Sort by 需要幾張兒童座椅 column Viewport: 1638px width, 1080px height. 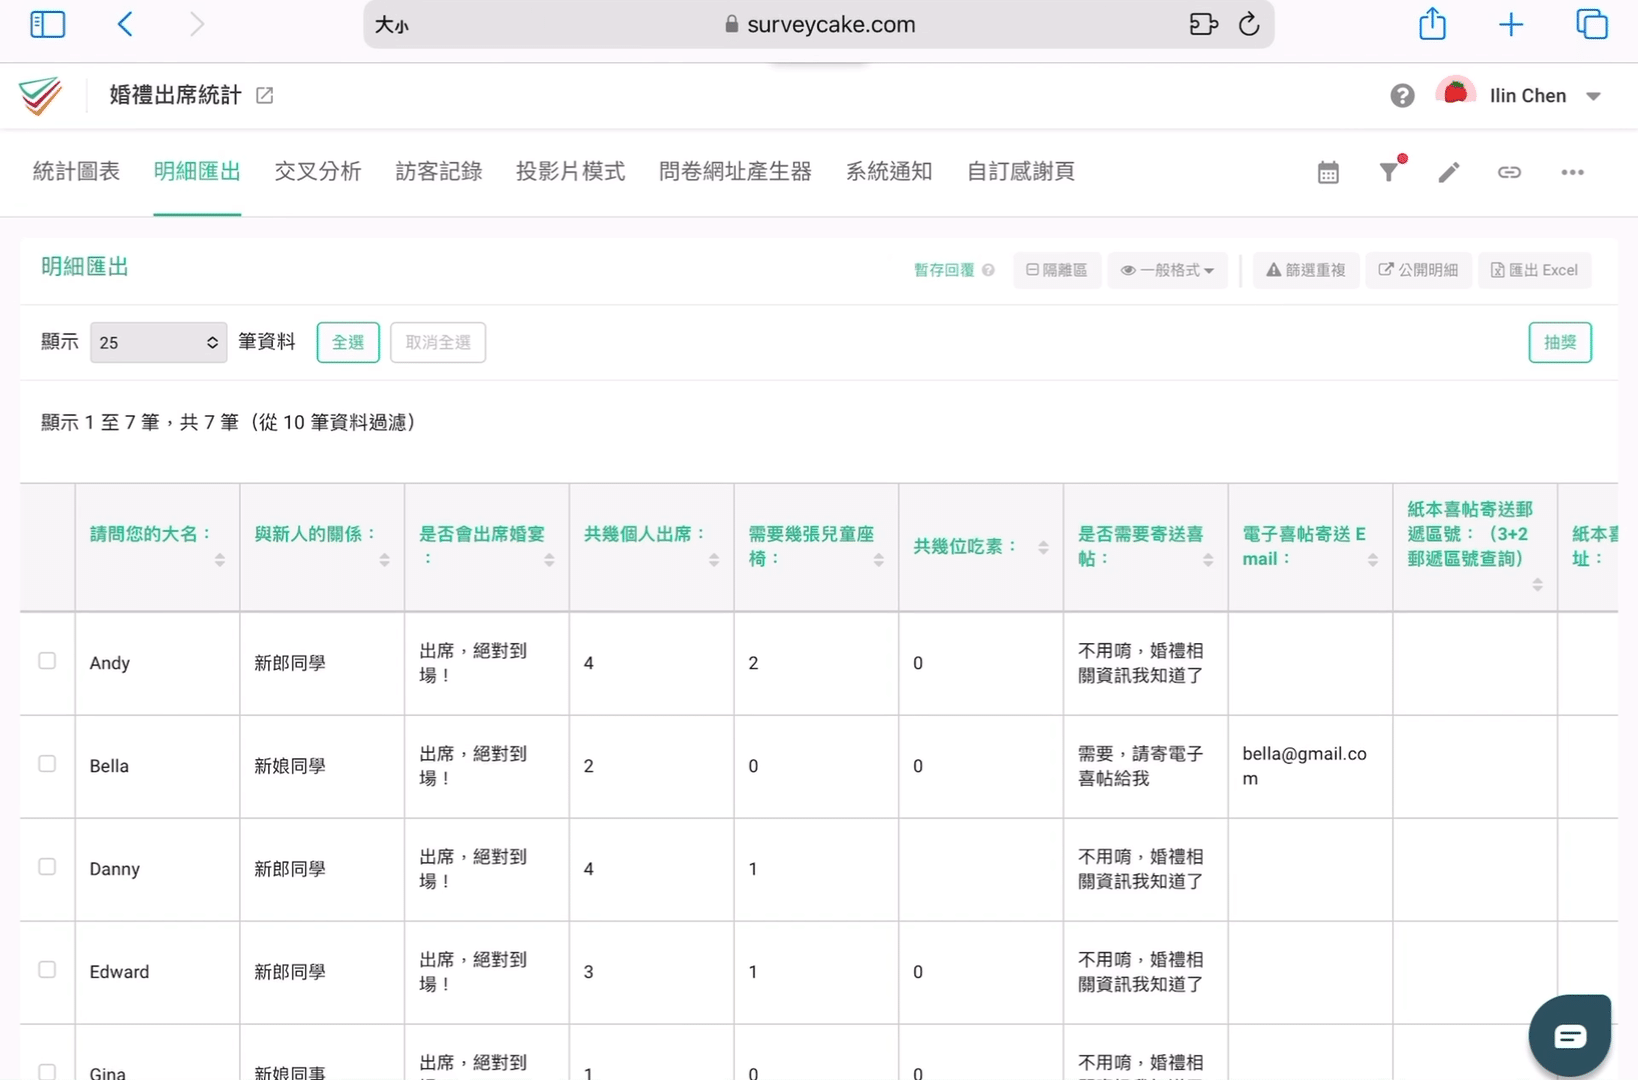(x=878, y=560)
